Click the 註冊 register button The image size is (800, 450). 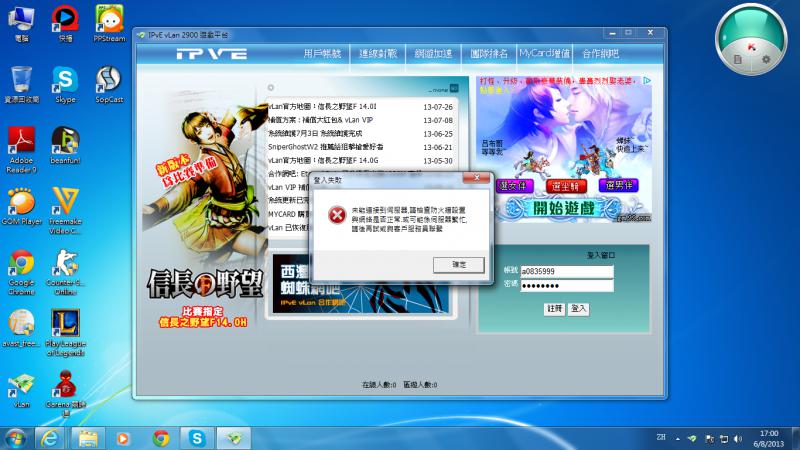pyautogui.click(x=555, y=309)
